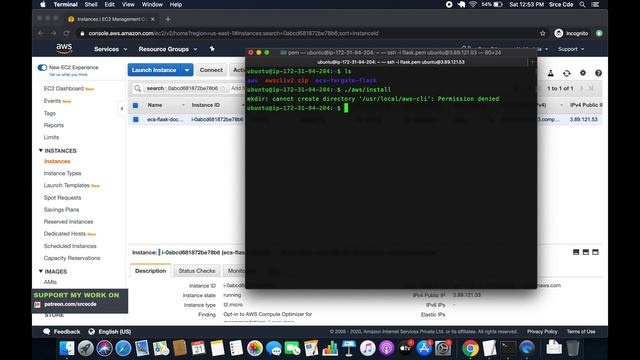Toggle the select-all instances checkbox
The height and width of the screenshot is (360, 640).
(136, 105)
